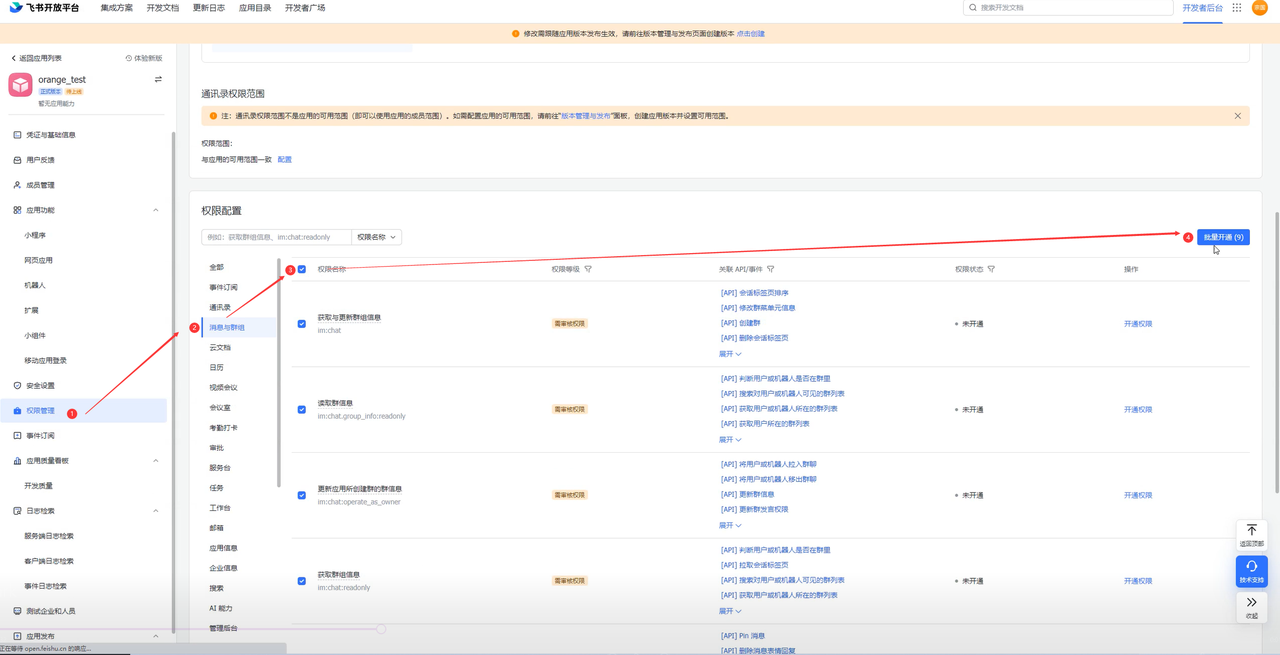1280x655 pixels.
Task: Open the 技术支持 headset button
Action: pos(1251,571)
